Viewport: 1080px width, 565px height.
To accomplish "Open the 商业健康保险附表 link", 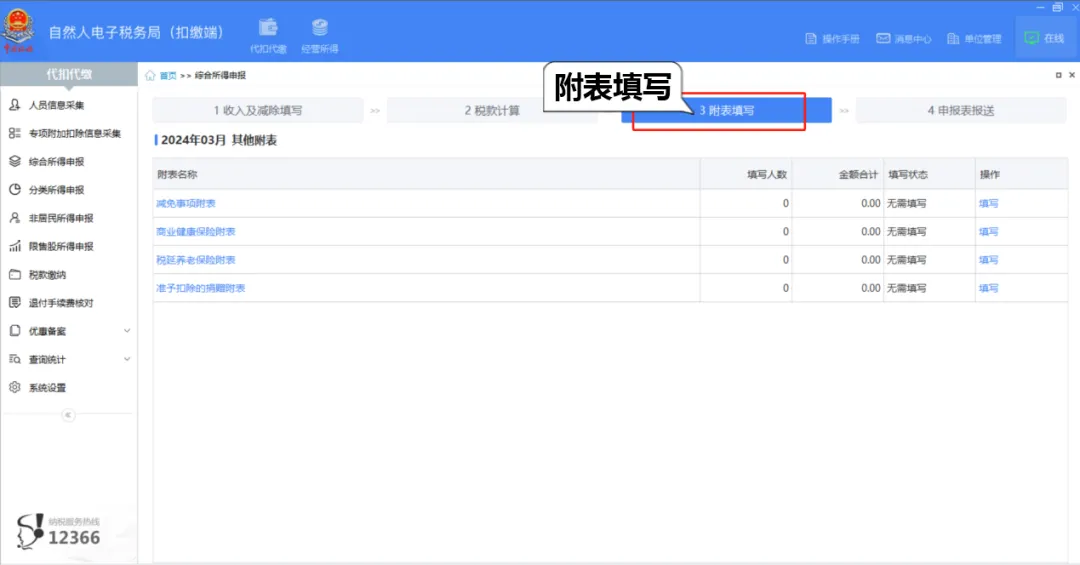I will click(x=196, y=232).
